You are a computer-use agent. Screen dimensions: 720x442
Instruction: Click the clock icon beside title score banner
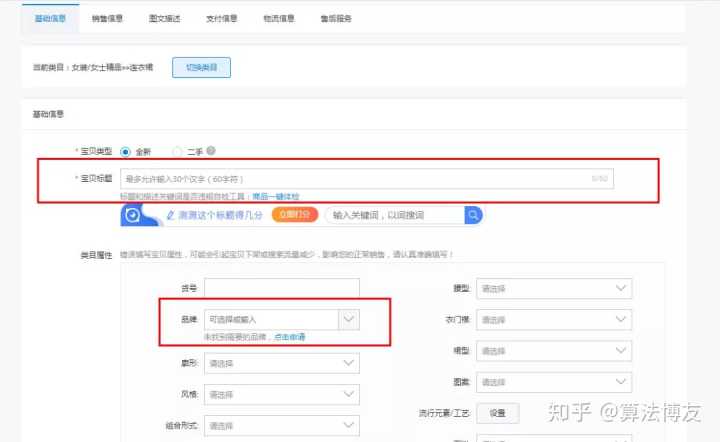click(x=134, y=216)
